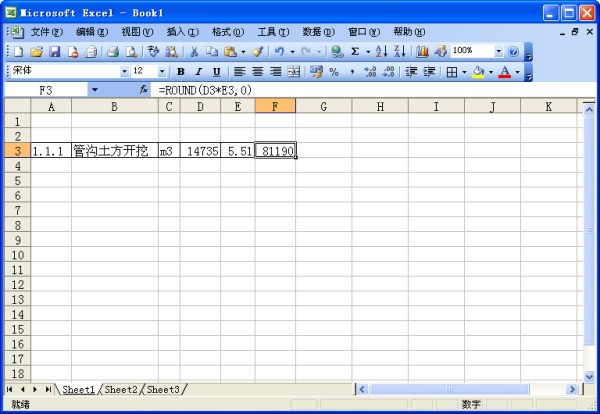
Task: Toggle italic formatting
Action: (x=199, y=72)
